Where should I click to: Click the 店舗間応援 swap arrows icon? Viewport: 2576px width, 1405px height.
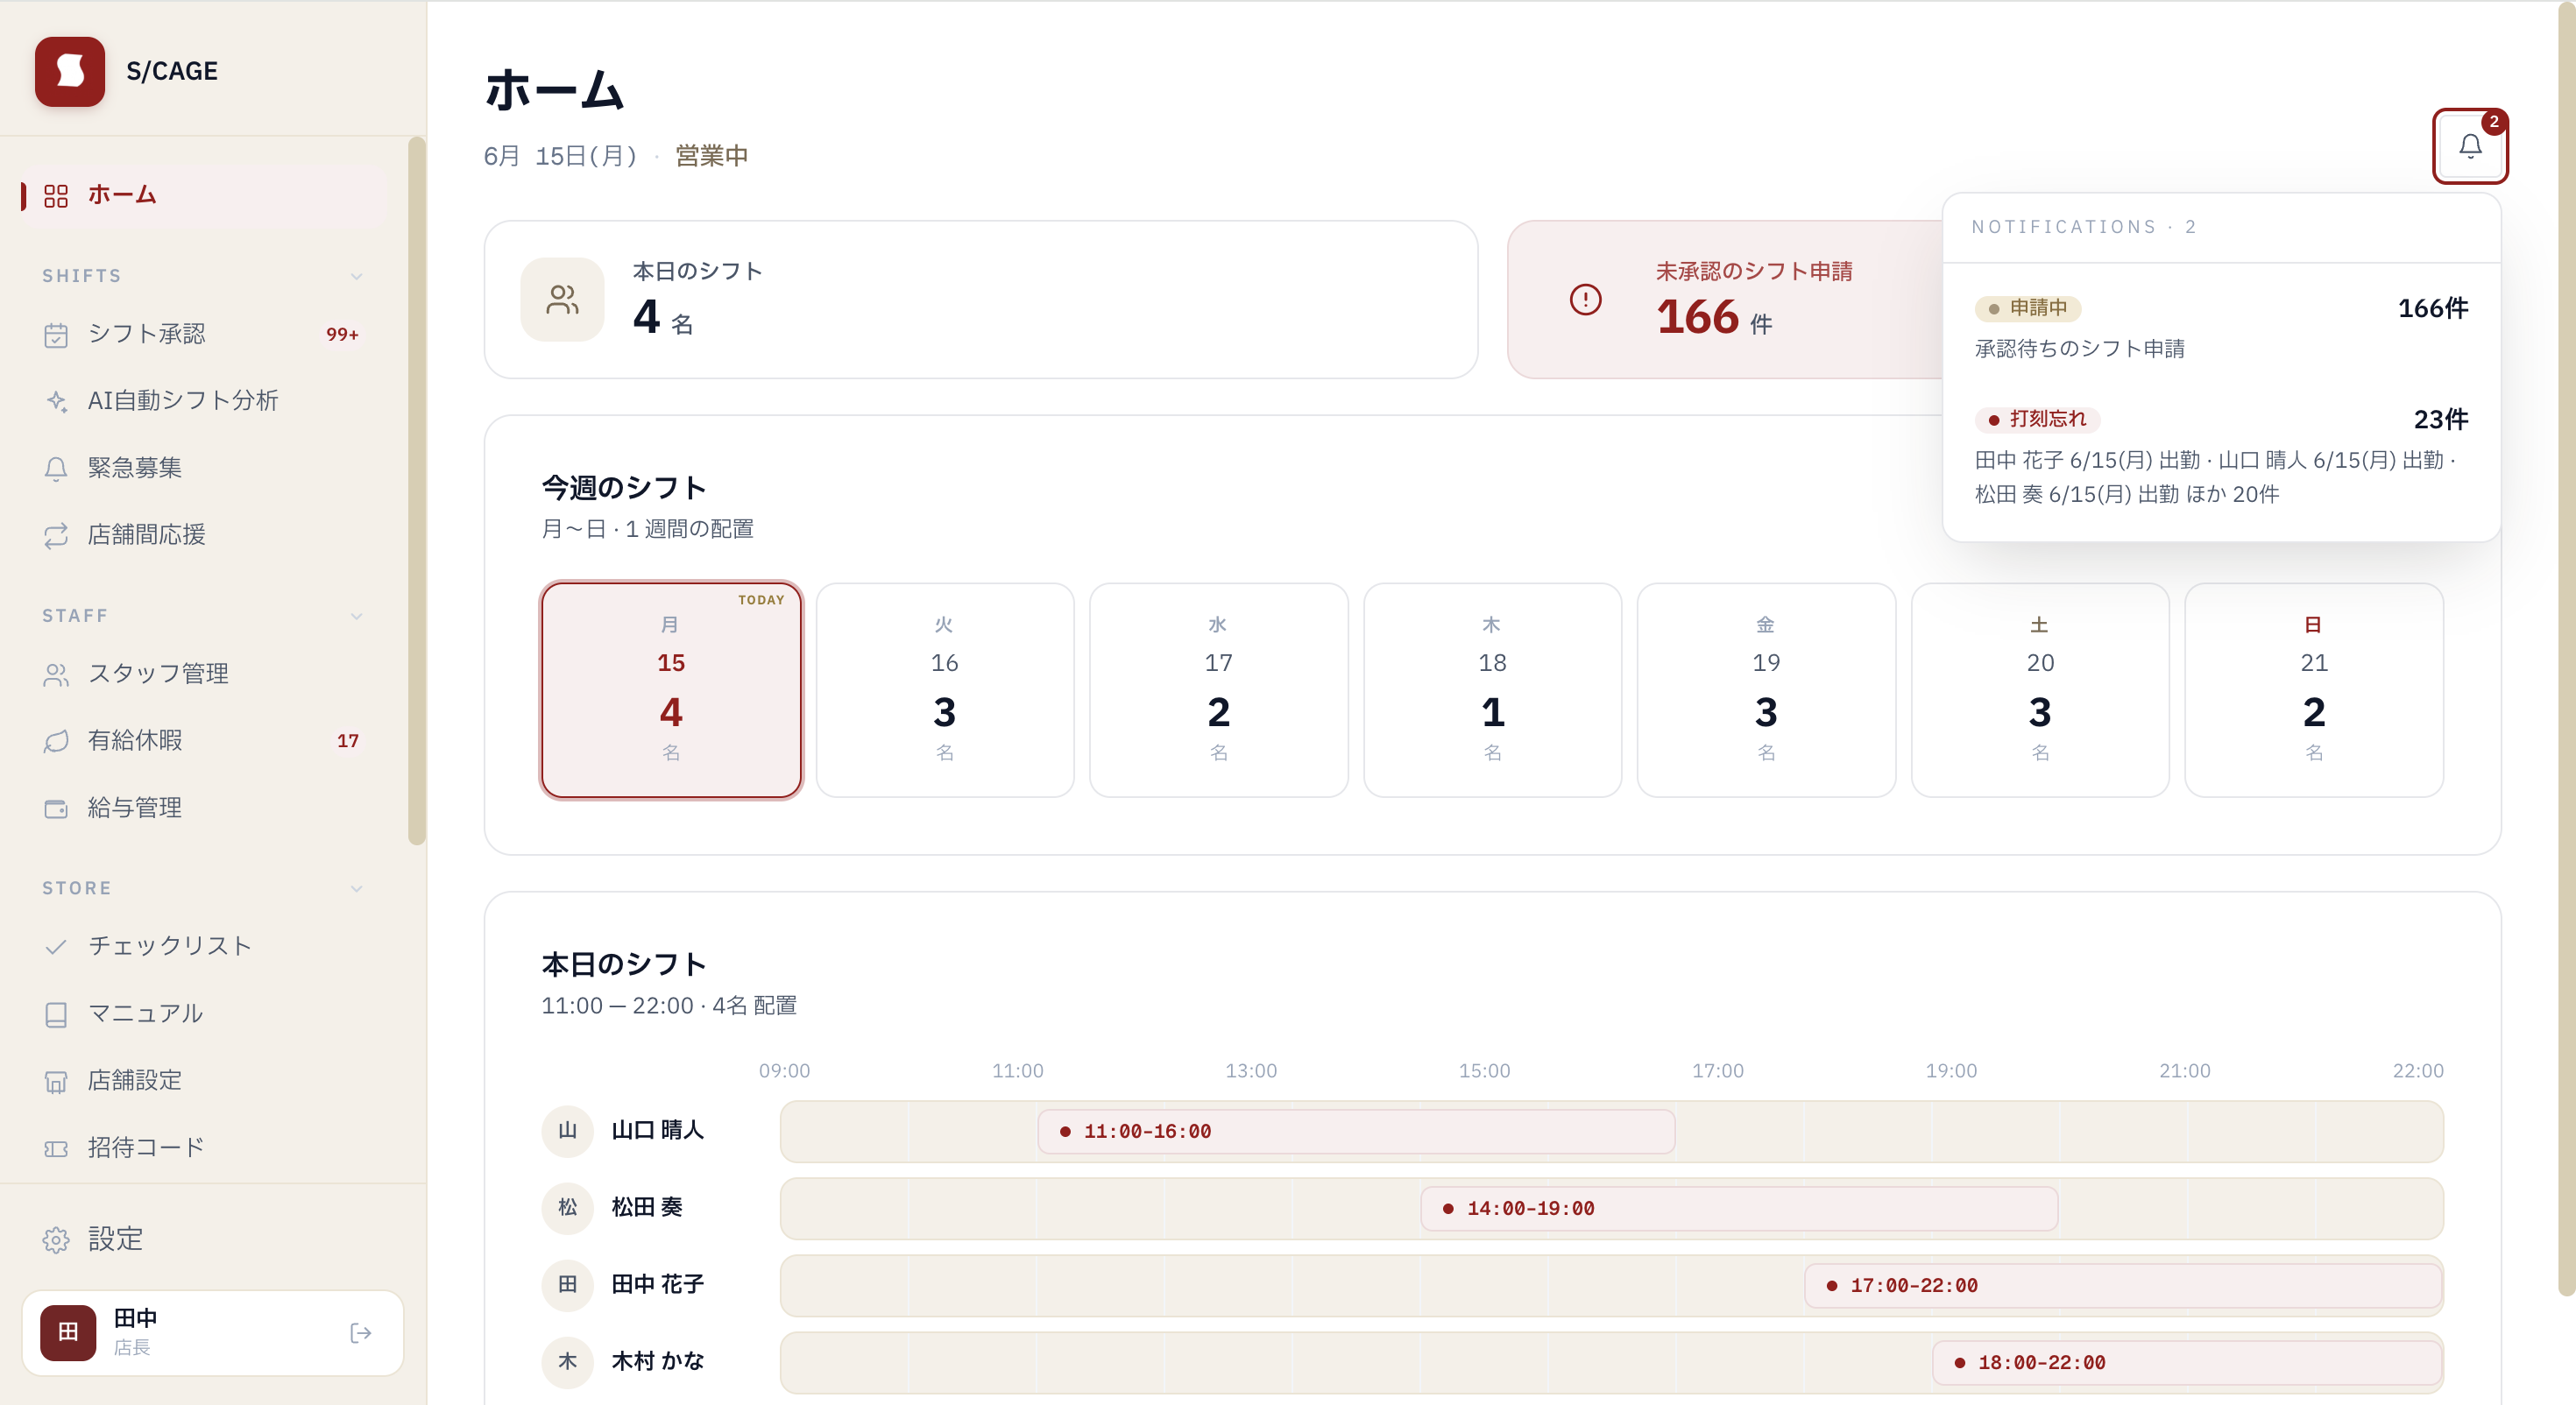56,535
